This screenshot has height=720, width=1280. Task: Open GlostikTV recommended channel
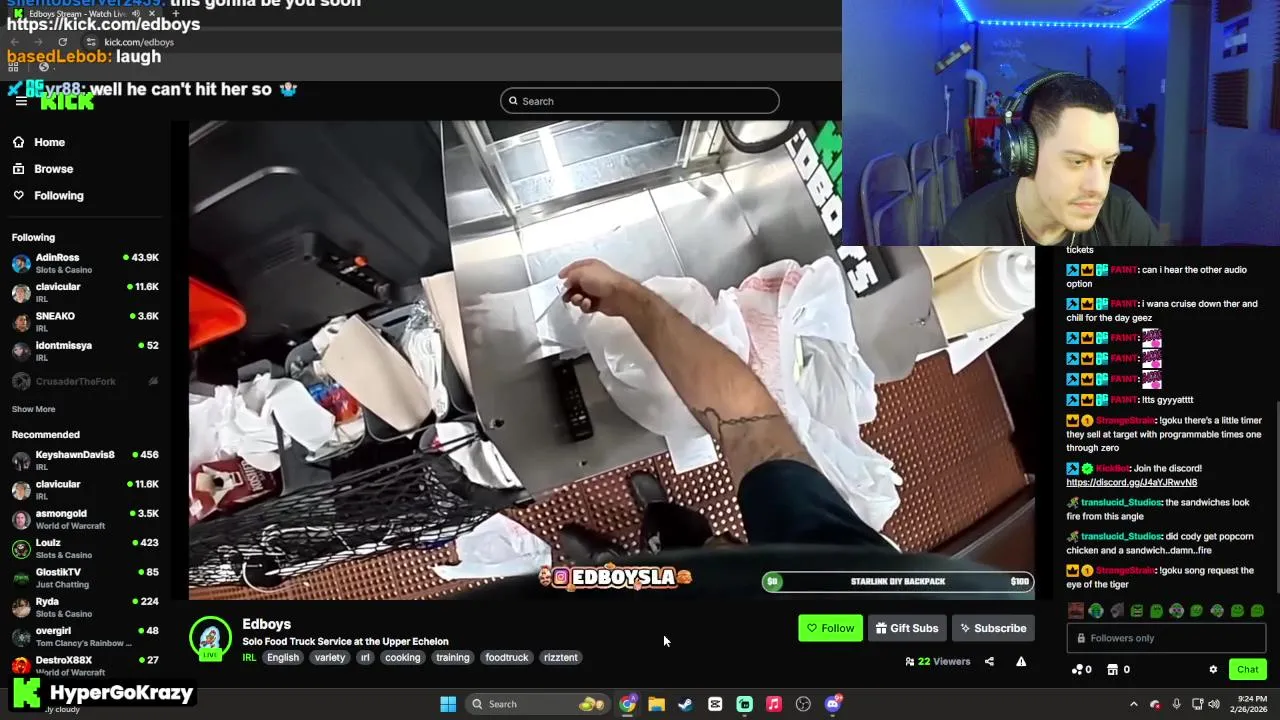85,577
